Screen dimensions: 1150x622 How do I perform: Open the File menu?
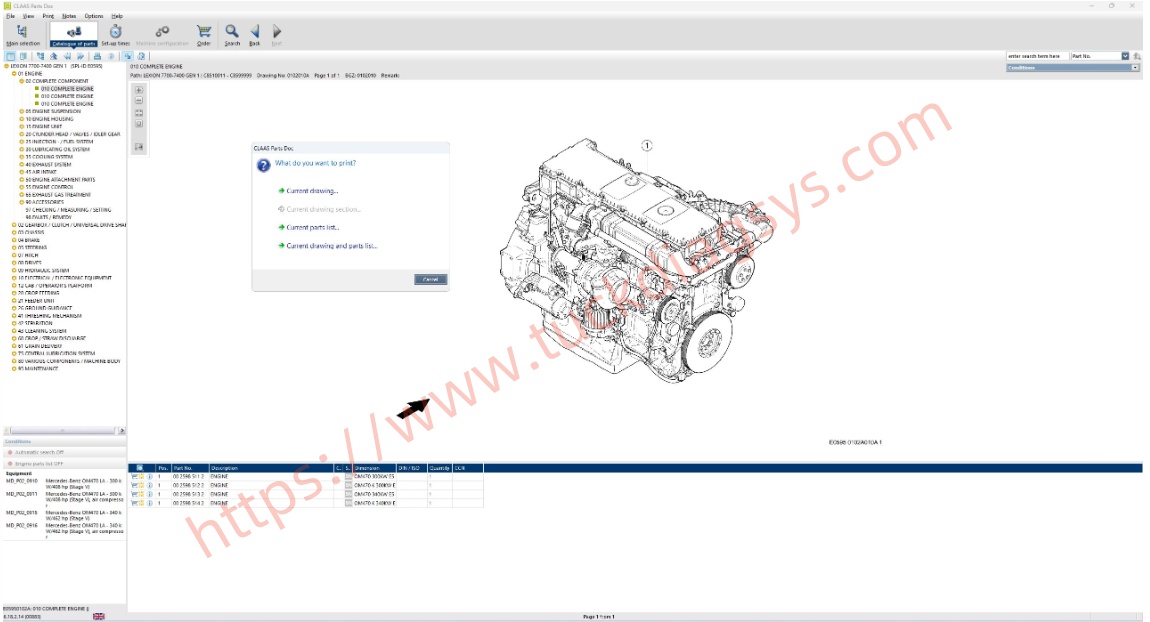[x=10, y=16]
